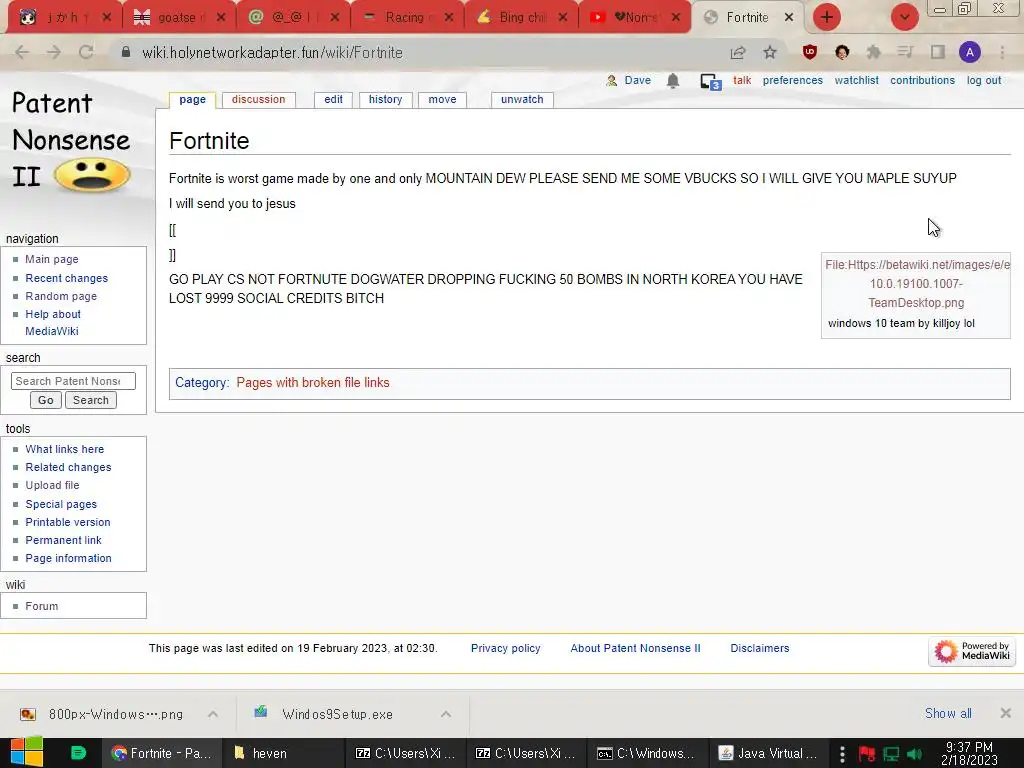
Task: Go to Main page in navigation
Action: pyautogui.click(x=52, y=259)
